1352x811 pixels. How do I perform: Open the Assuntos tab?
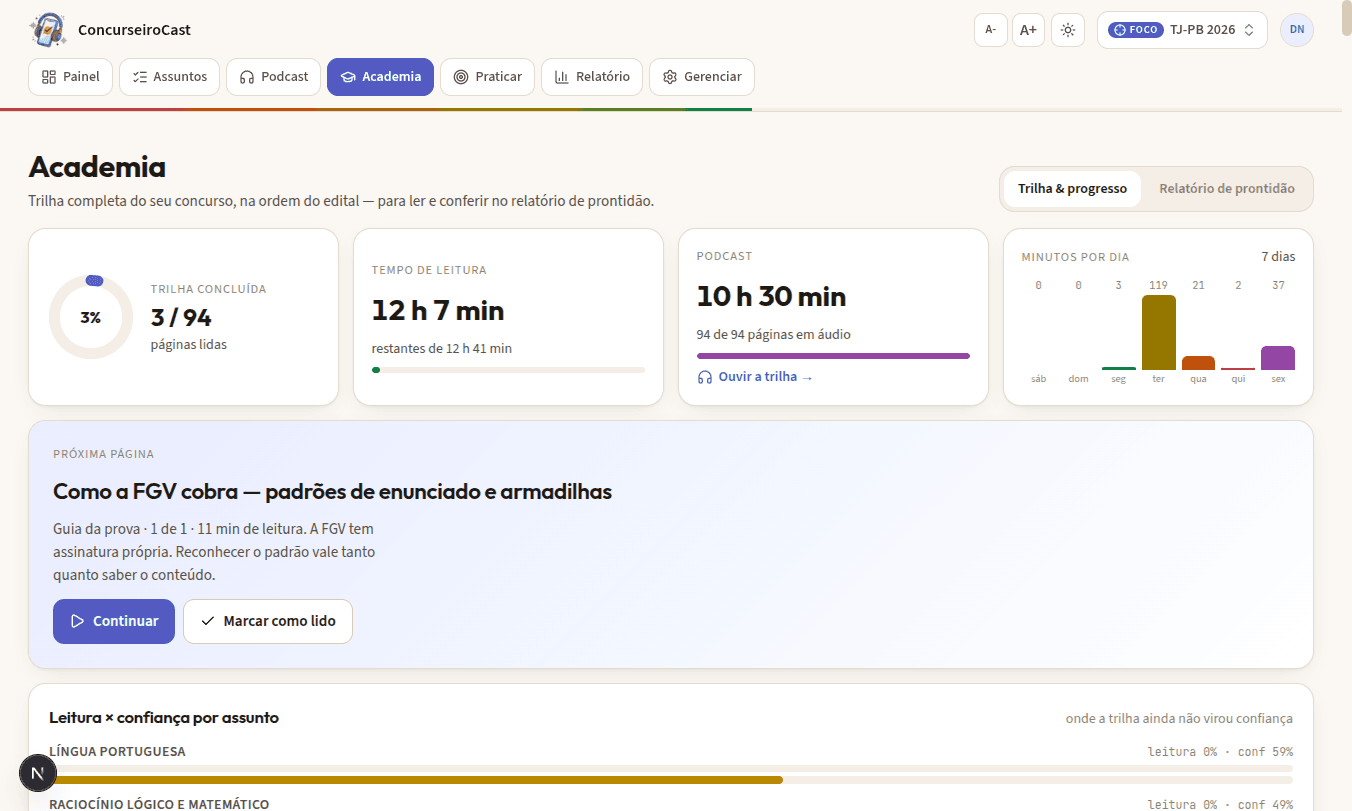point(170,77)
